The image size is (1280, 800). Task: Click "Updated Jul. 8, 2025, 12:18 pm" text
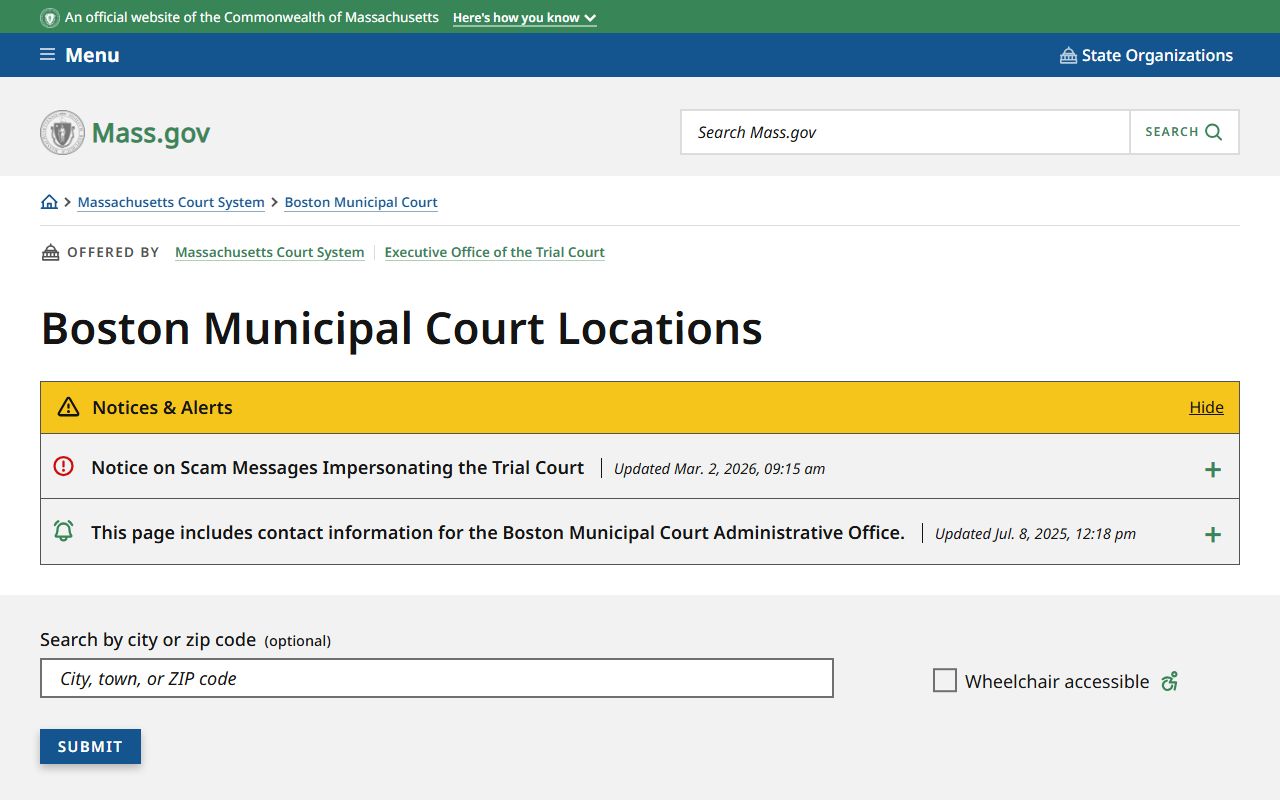[1035, 533]
